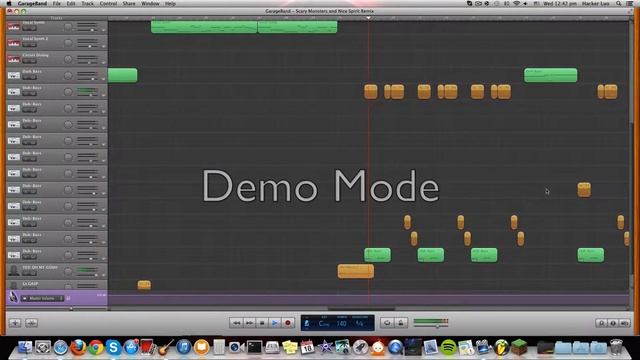Image resolution: width=640 pixels, height=360 pixels.
Task: Open Skype from the Dock
Action: pos(113,347)
